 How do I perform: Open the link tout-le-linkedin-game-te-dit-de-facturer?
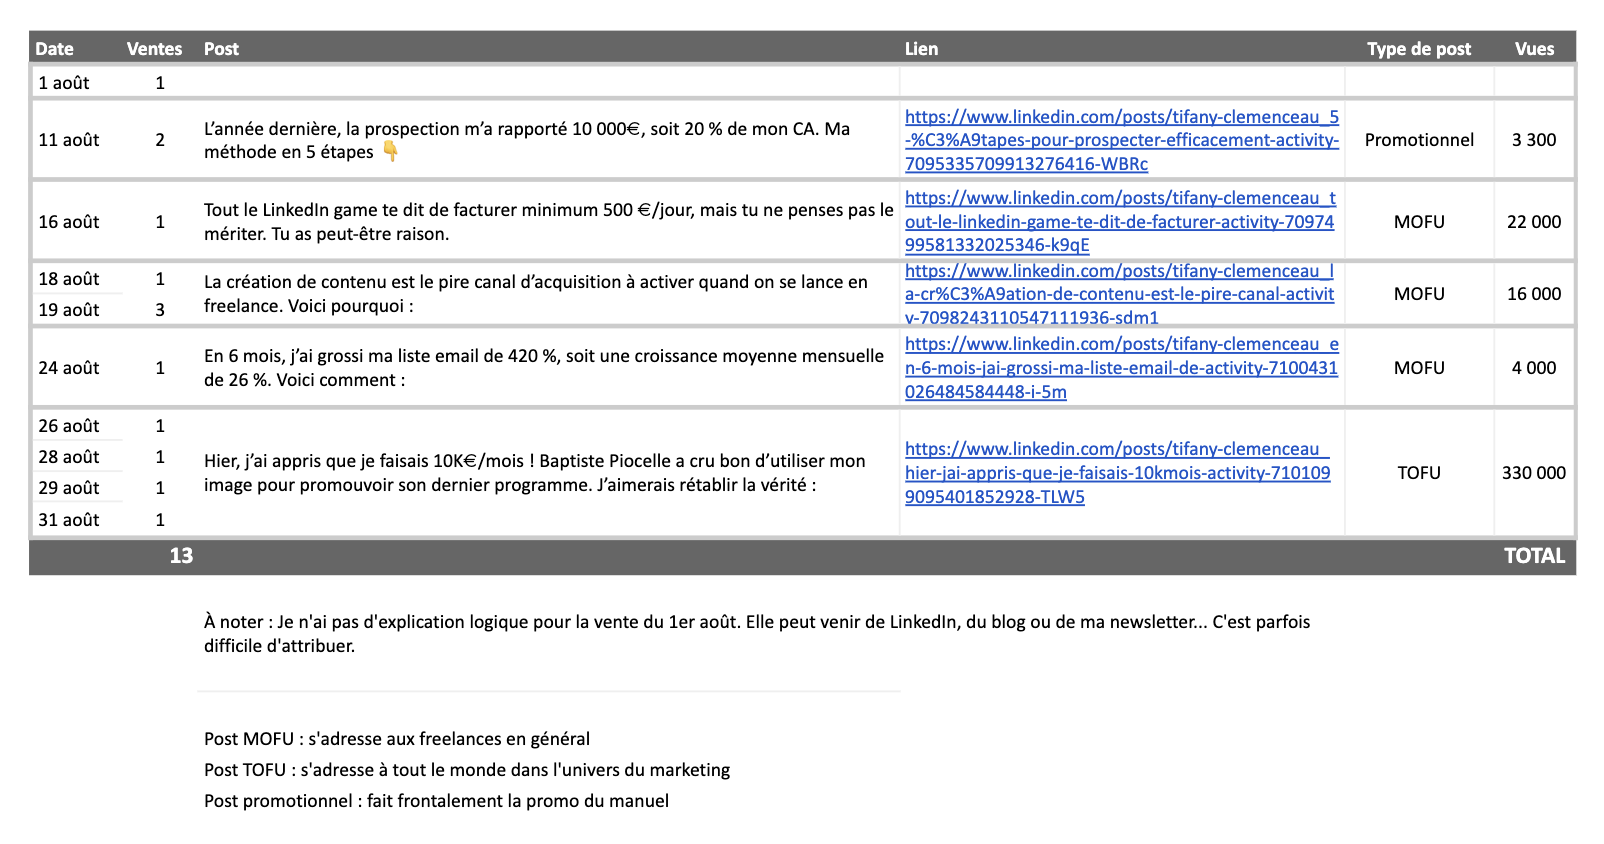(1120, 222)
